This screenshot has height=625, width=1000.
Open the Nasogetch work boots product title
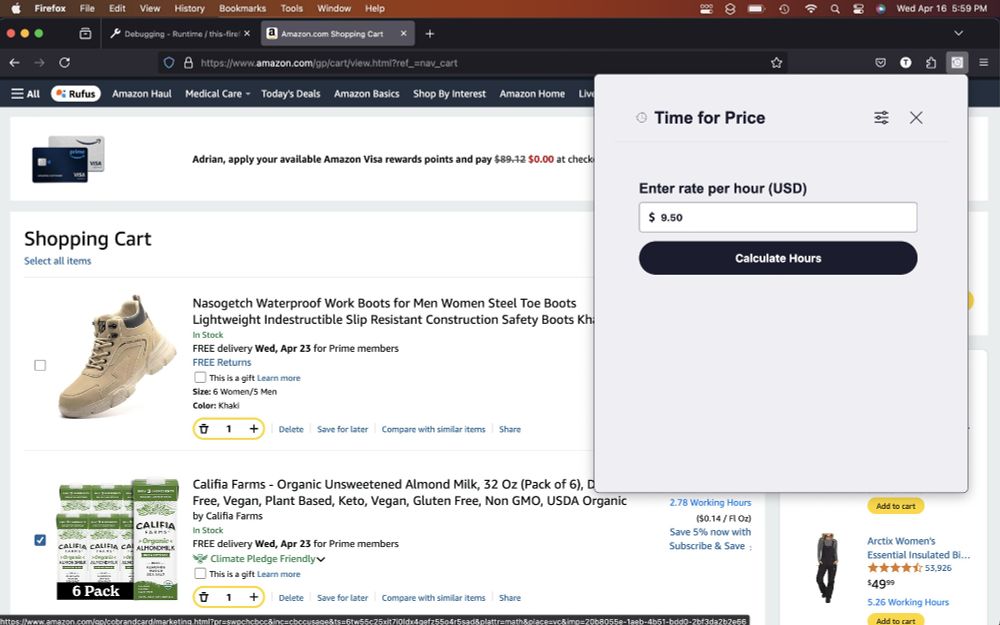click(x=393, y=311)
